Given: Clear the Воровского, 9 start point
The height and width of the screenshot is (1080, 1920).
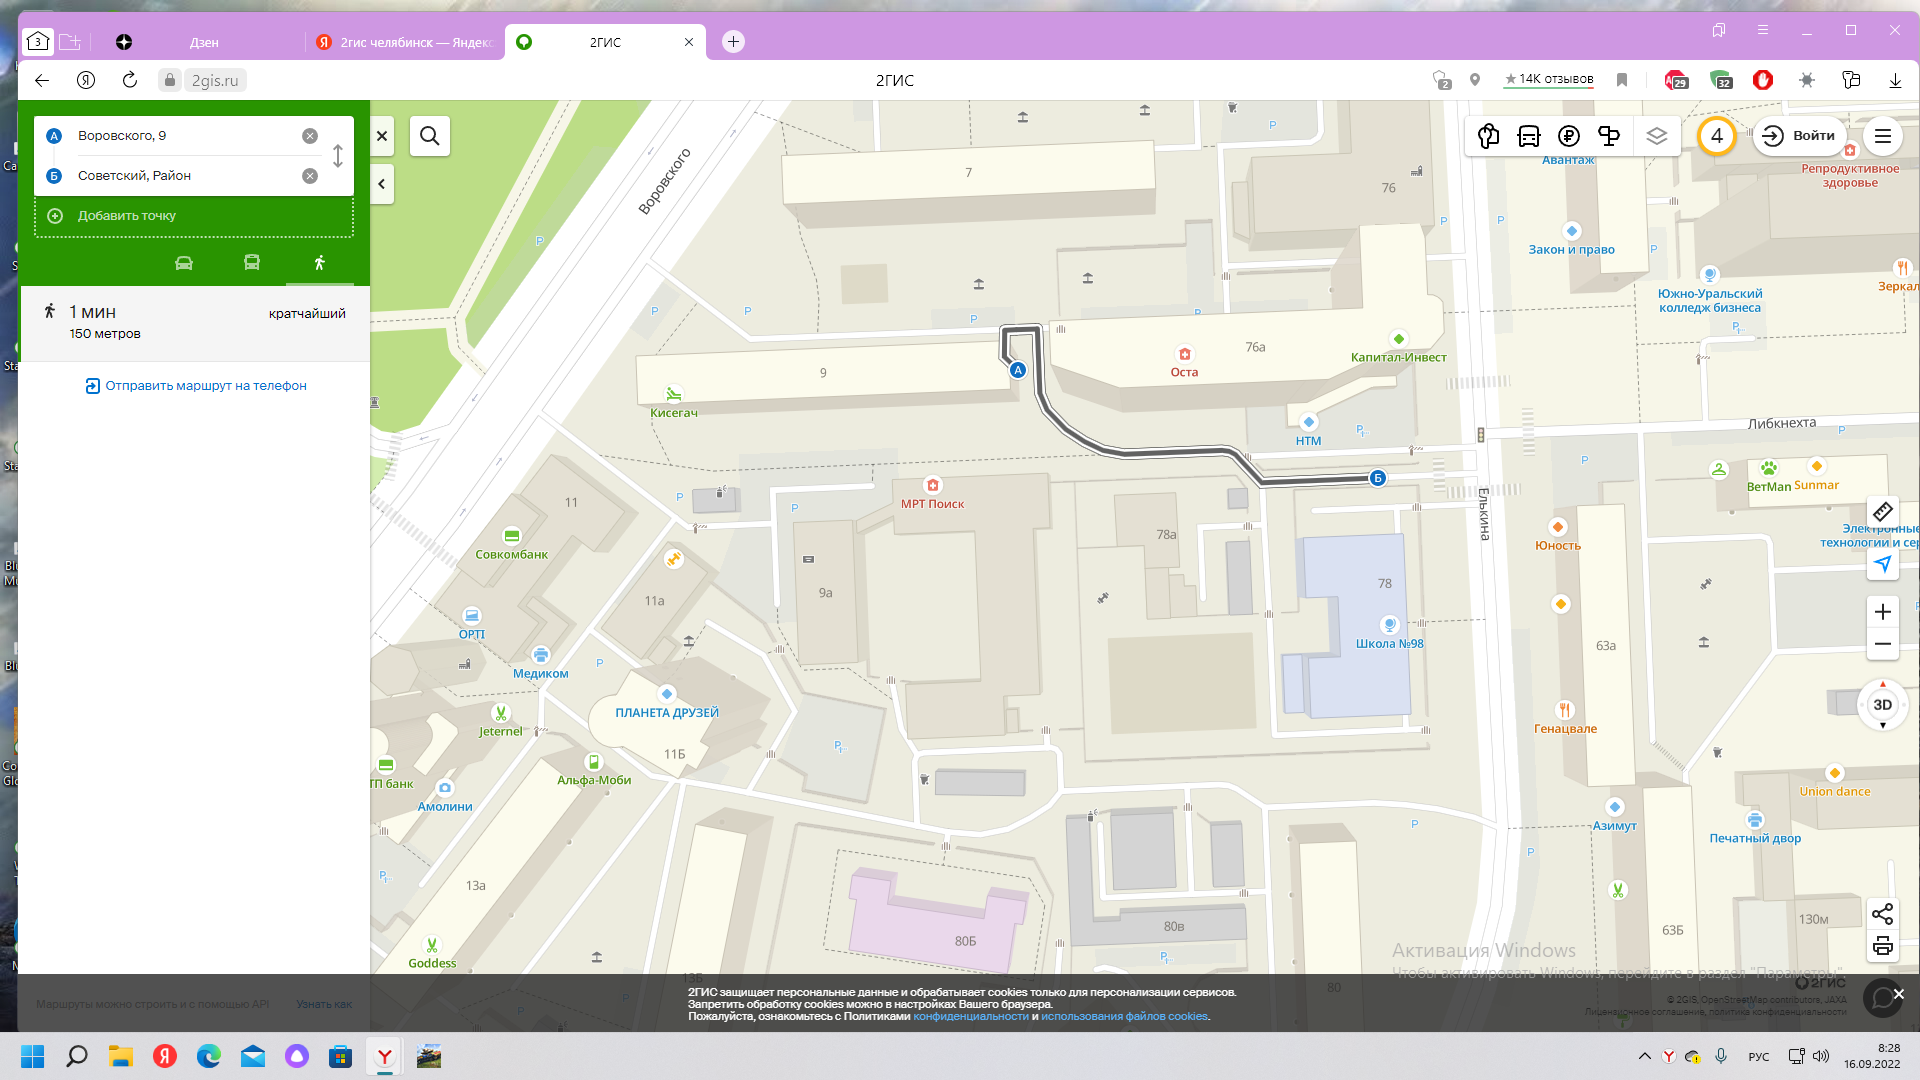Looking at the screenshot, I should 310,136.
